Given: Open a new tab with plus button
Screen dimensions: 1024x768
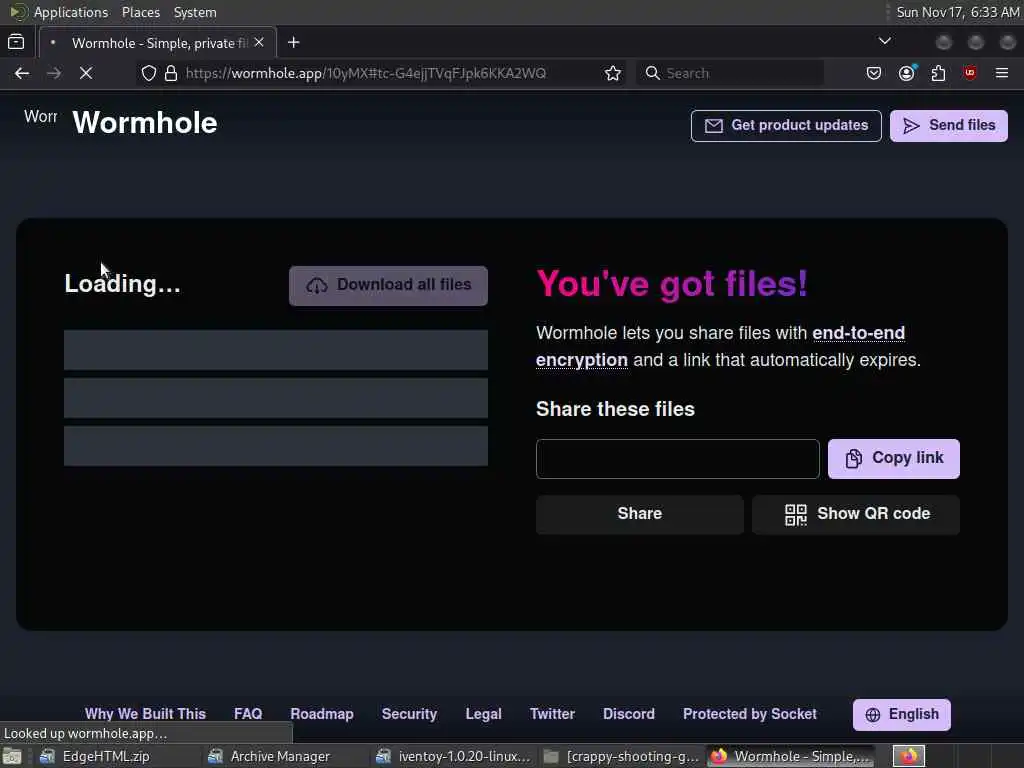Looking at the screenshot, I should pos(294,42).
